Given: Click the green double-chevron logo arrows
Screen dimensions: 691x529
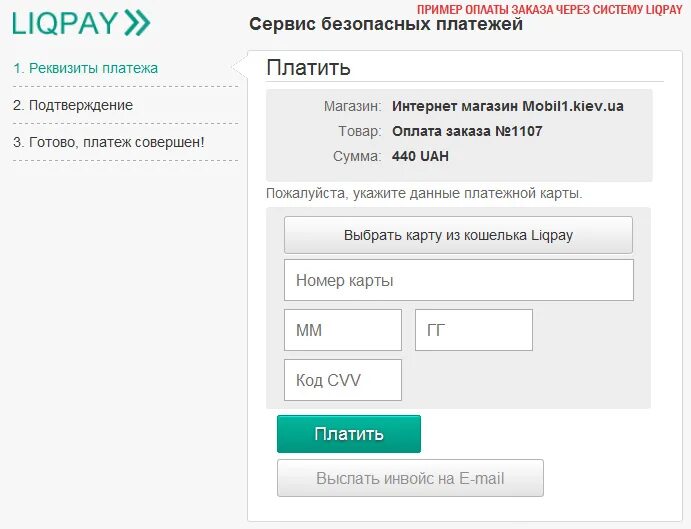Looking at the screenshot, I should [137, 23].
